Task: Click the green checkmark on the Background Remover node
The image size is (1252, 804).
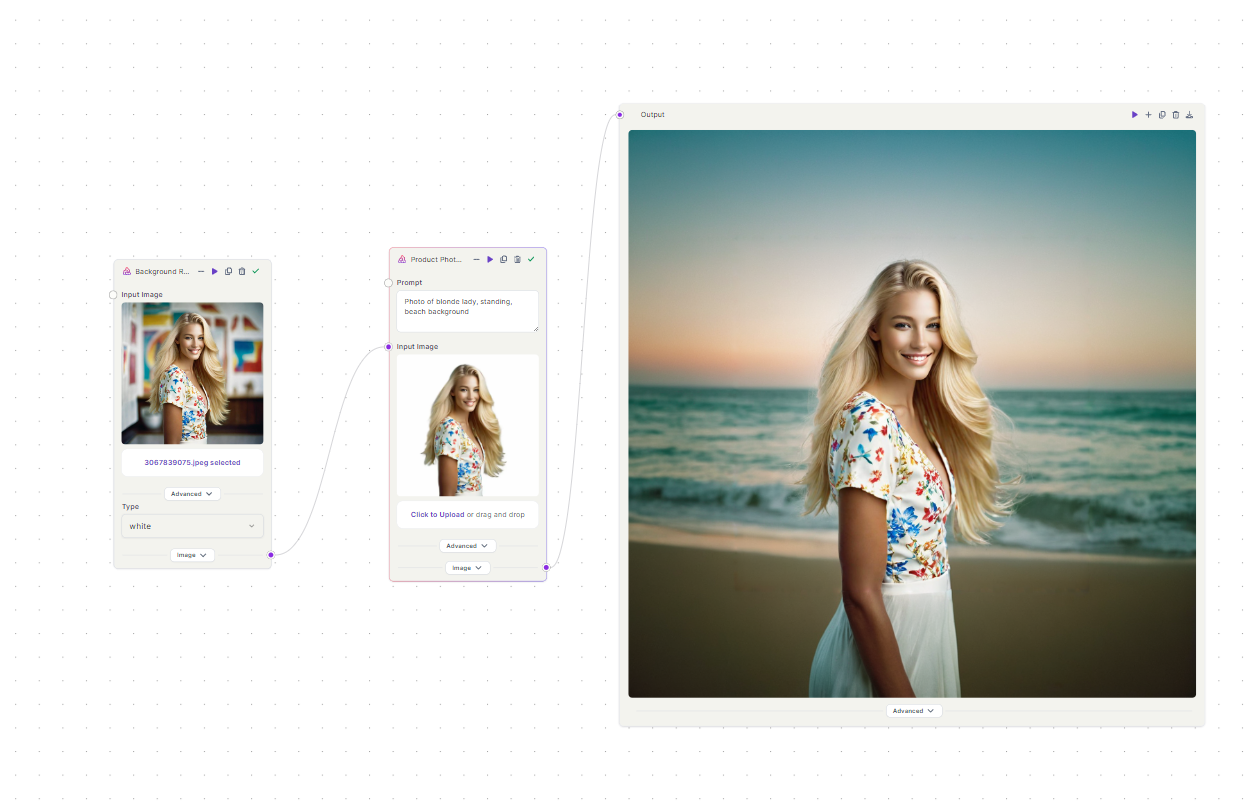Action: click(x=256, y=271)
